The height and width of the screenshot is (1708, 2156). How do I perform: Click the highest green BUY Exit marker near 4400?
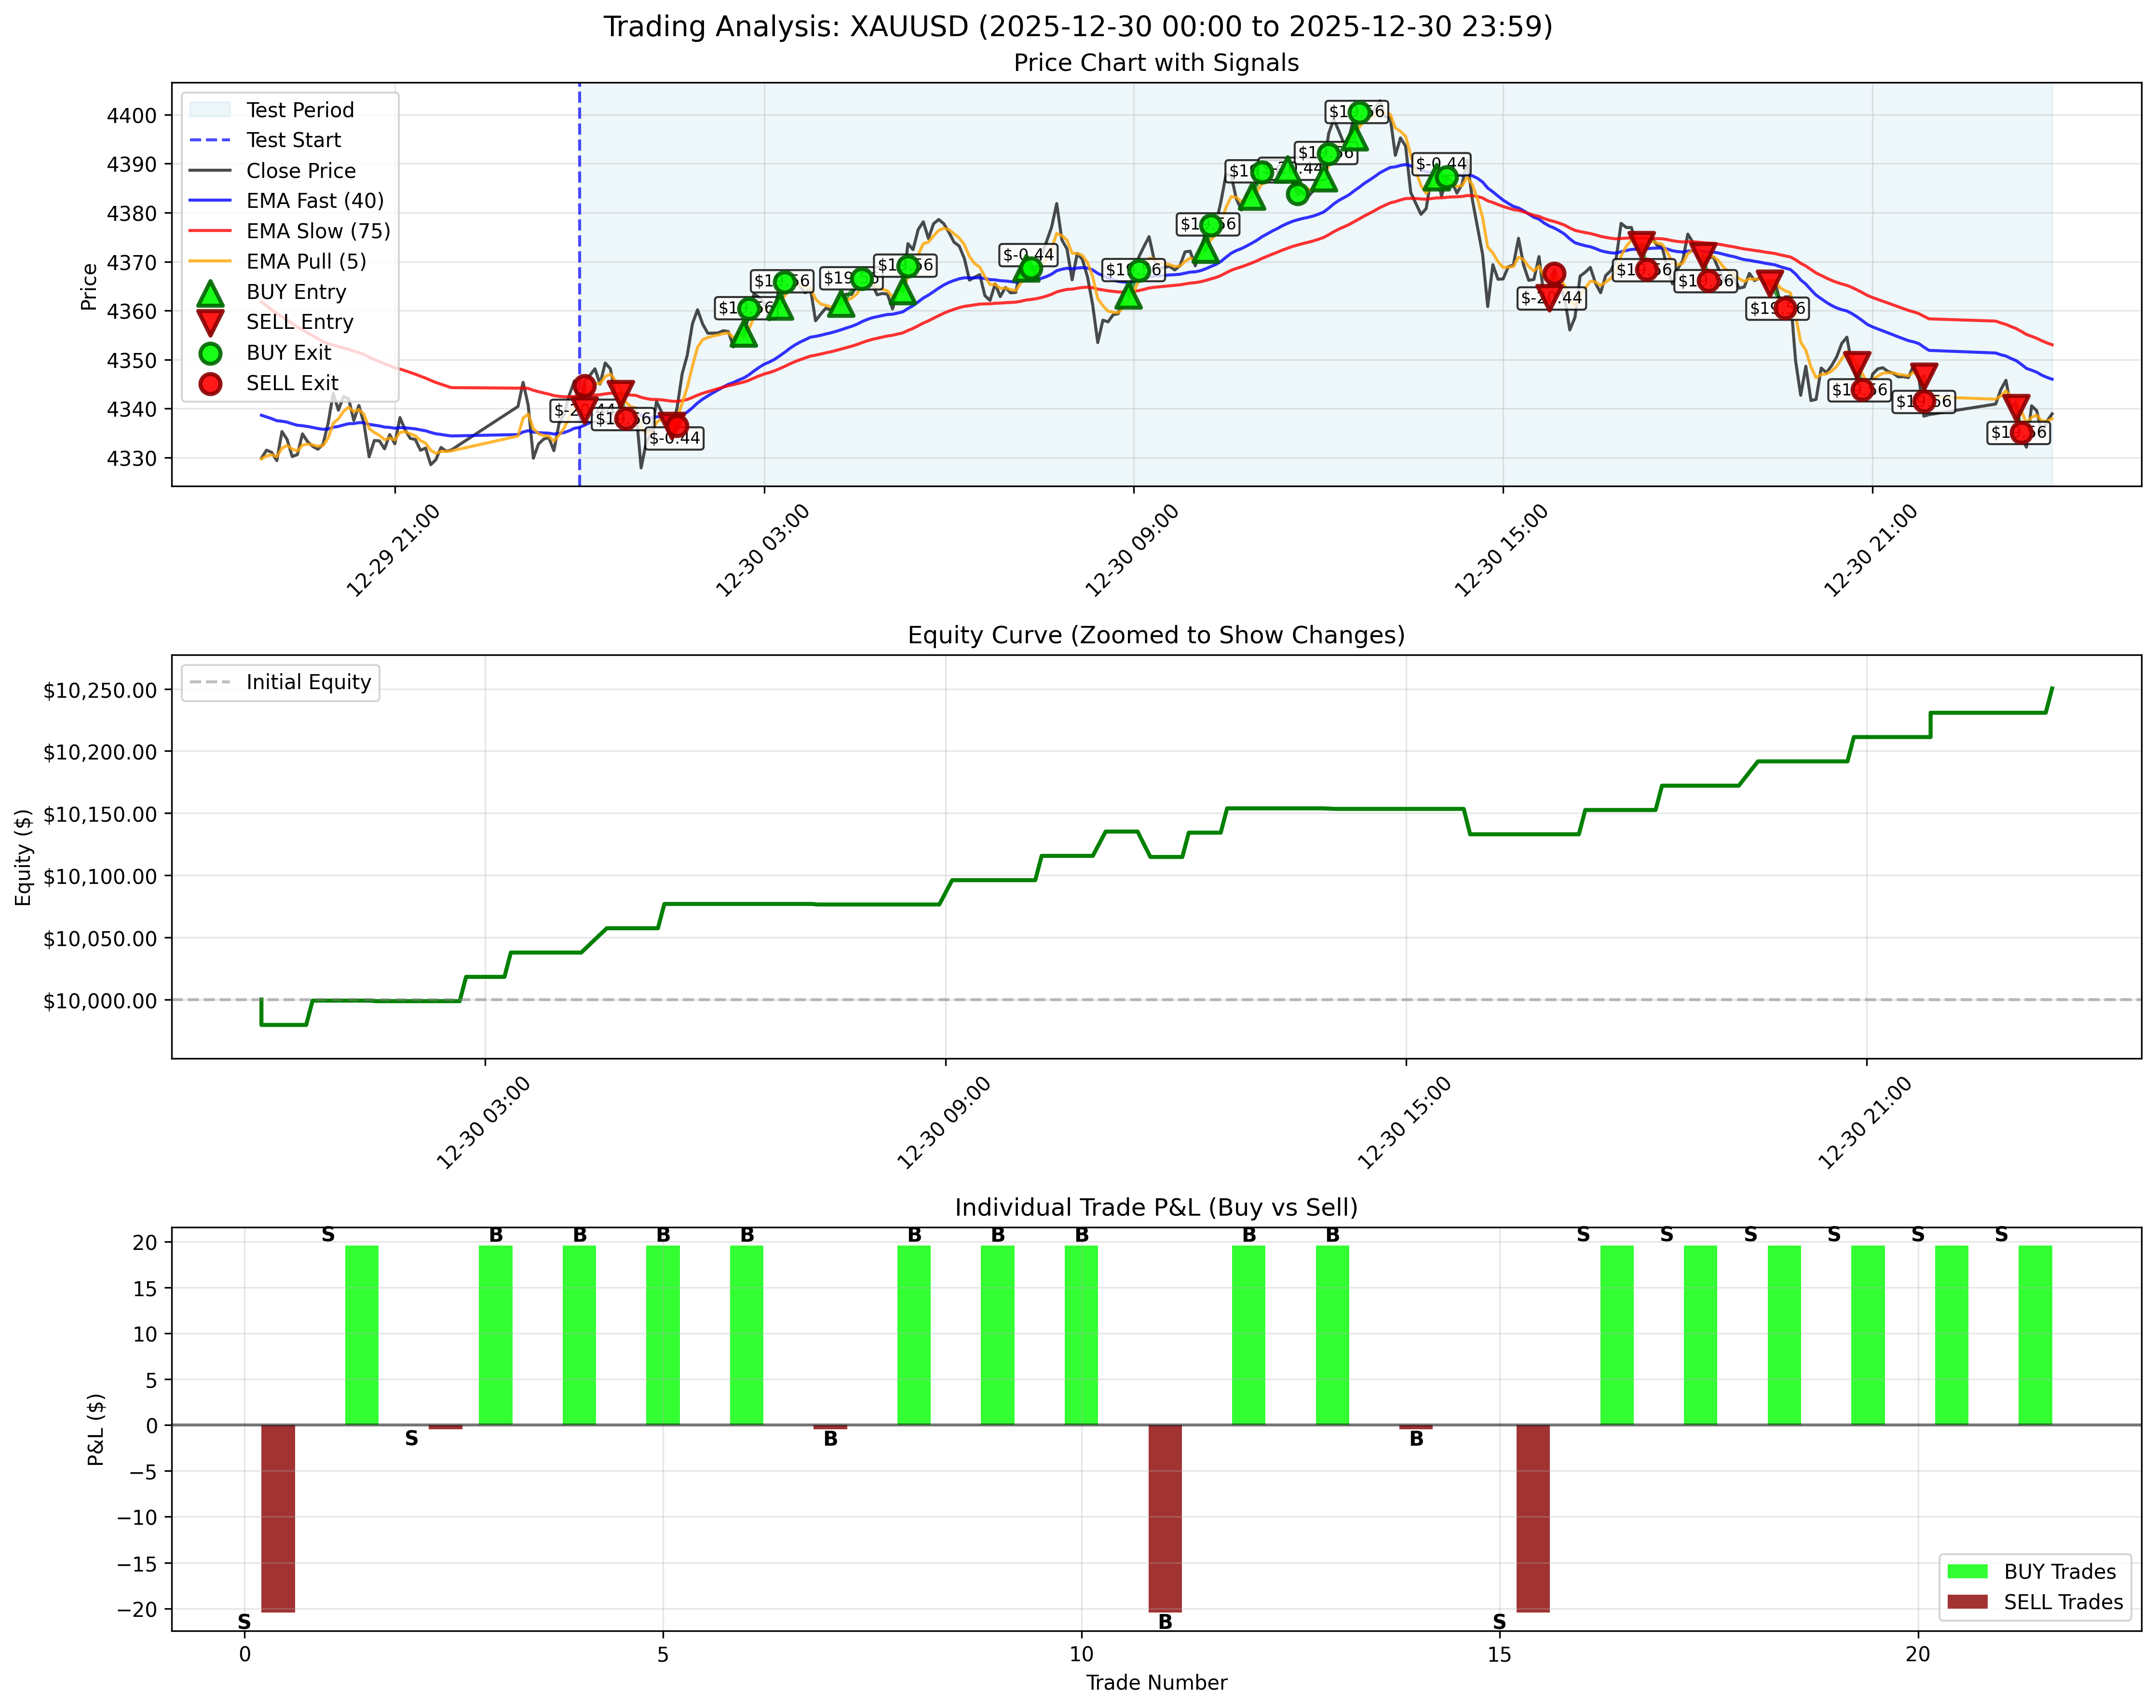point(1359,112)
